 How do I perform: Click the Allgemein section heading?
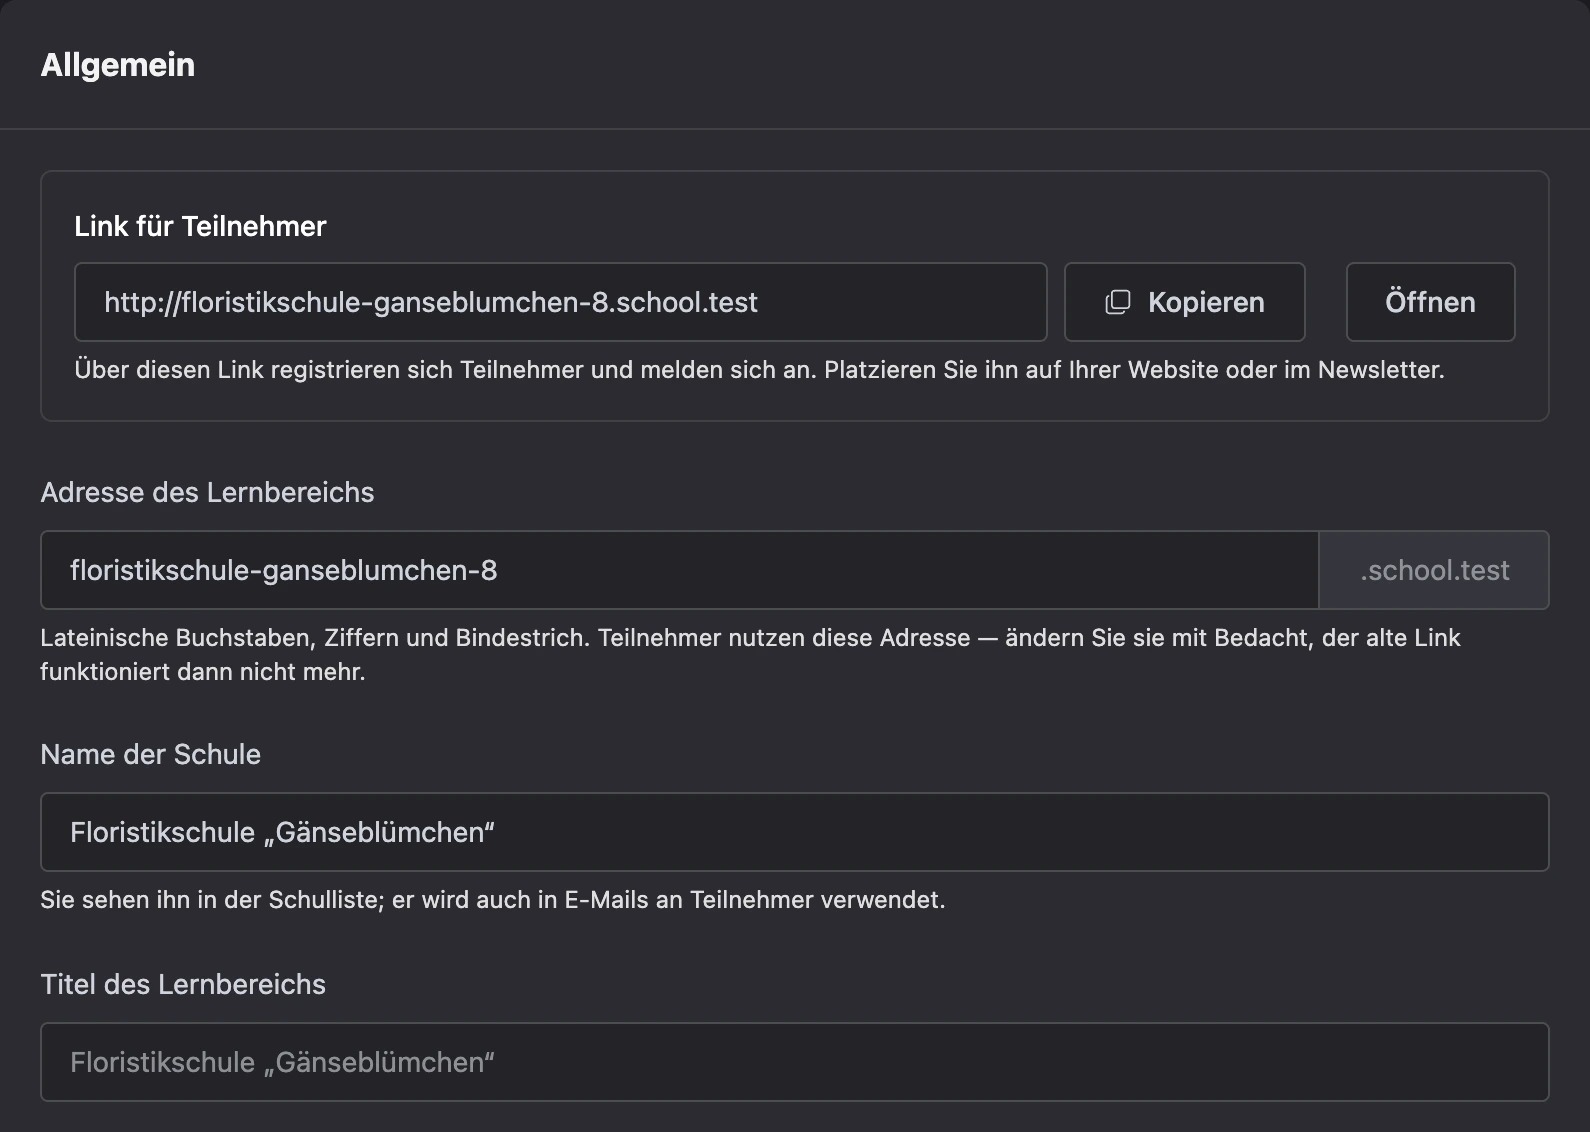click(x=118, y=65)
